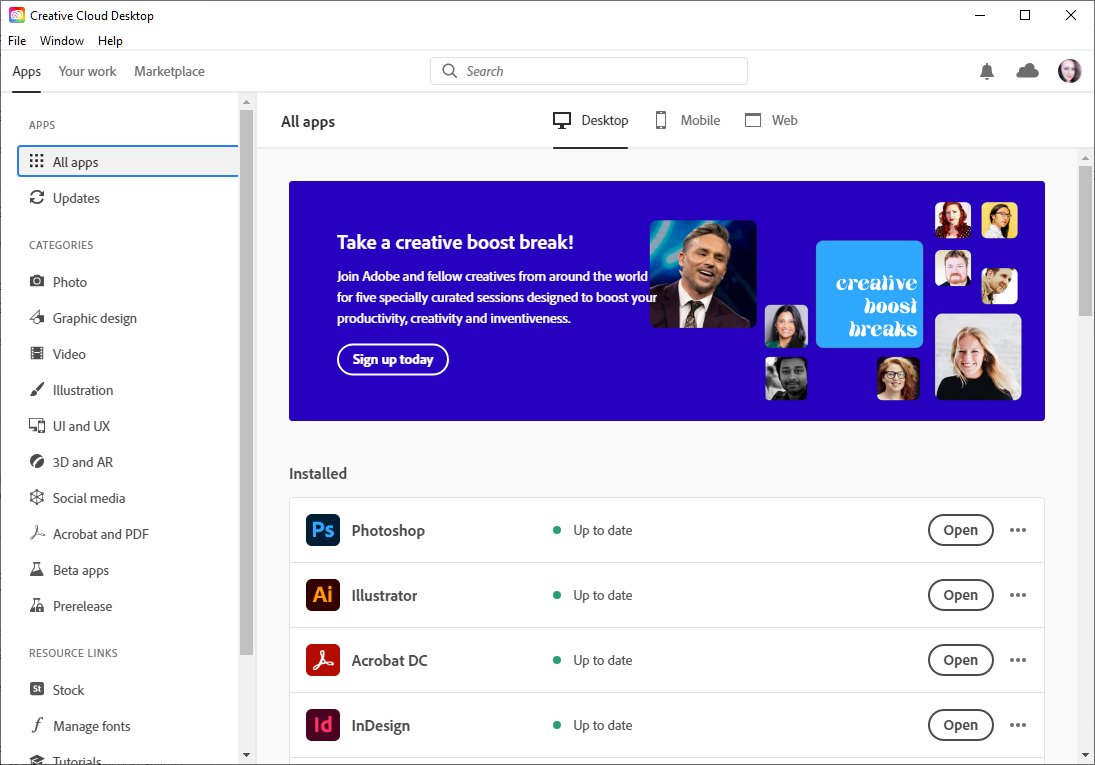Click the Acrobat and PDF icon
Image resolution: width=1095 pixels, height=765 pixels.
tap(37, 533)
